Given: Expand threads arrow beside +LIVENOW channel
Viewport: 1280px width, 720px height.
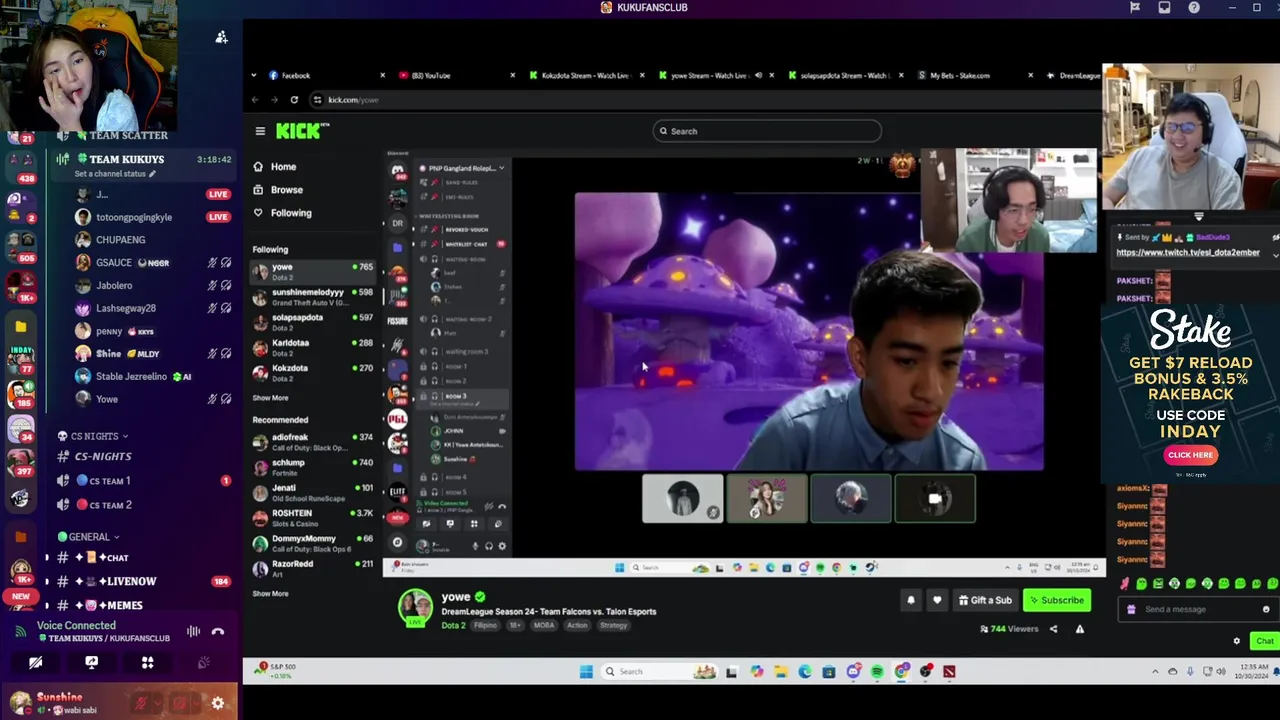Looking at the screenshot, I should (x=46, y=581).
